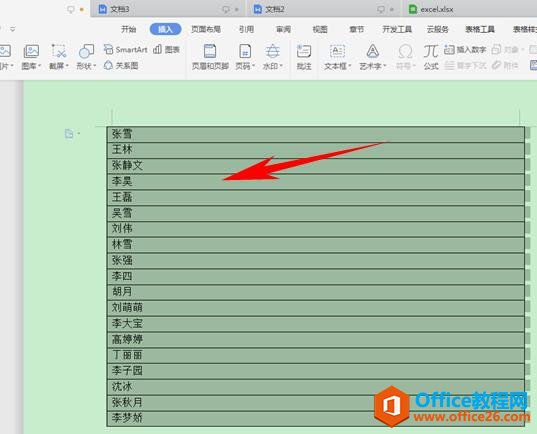Click the table cell containing 王磊
Screen dimensions: 537x434
point(315,198)
